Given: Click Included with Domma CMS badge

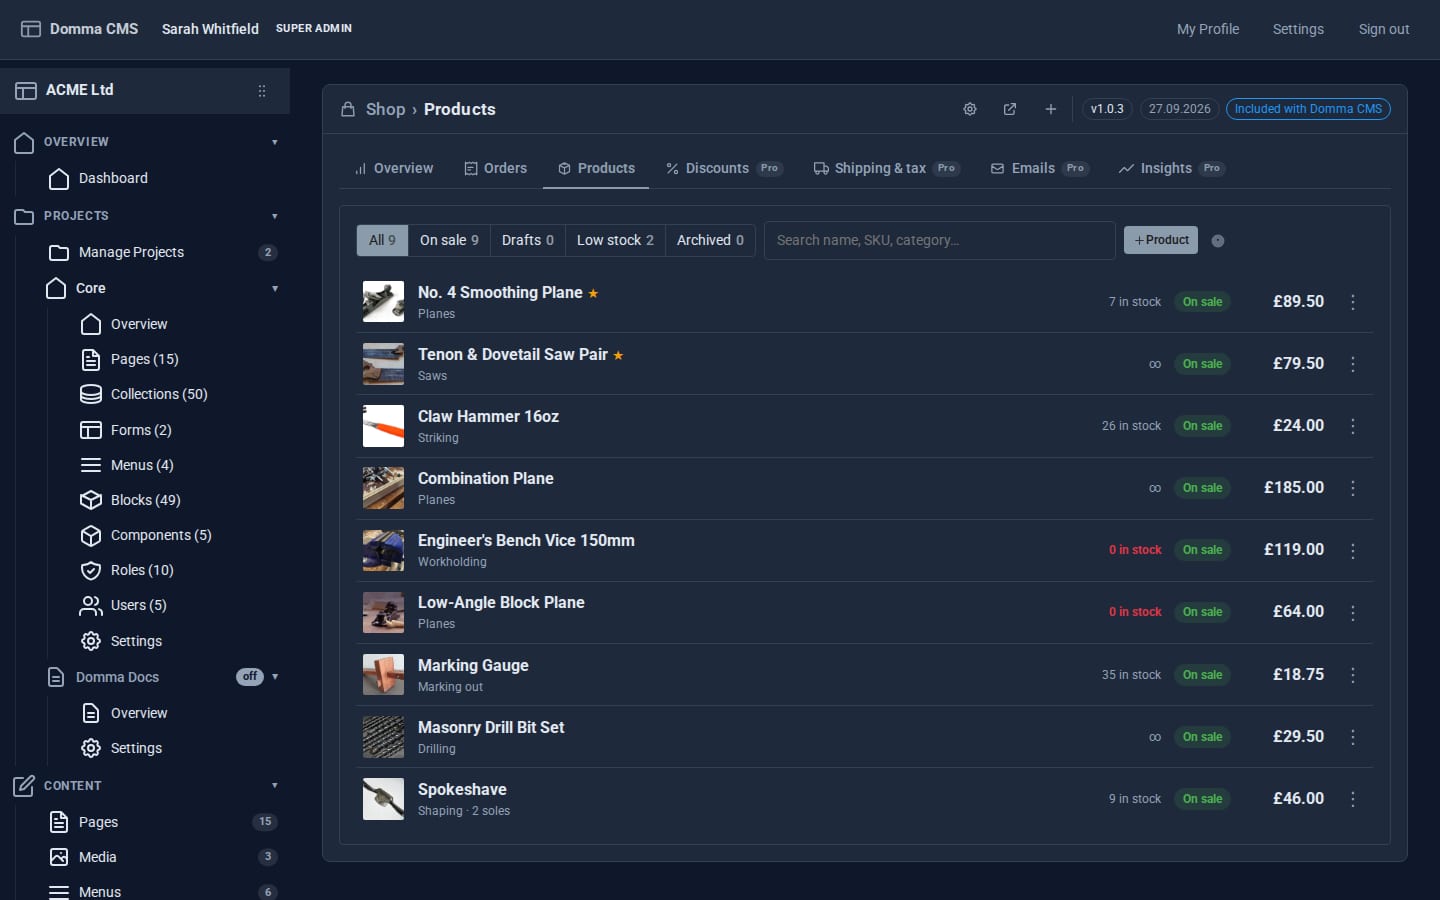Looking at the screenshot, I should click(1308, 109).
